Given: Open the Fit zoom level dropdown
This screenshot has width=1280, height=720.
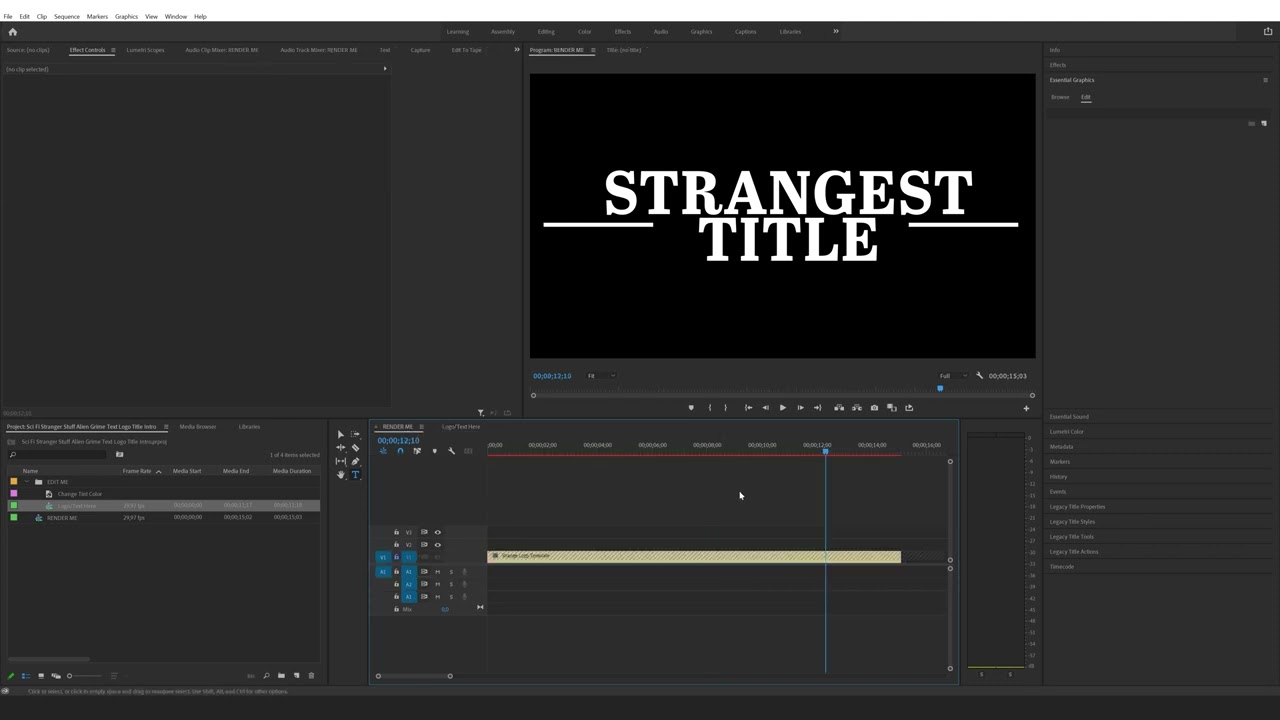Looking at the screenshot, I should tap(601, 376).
